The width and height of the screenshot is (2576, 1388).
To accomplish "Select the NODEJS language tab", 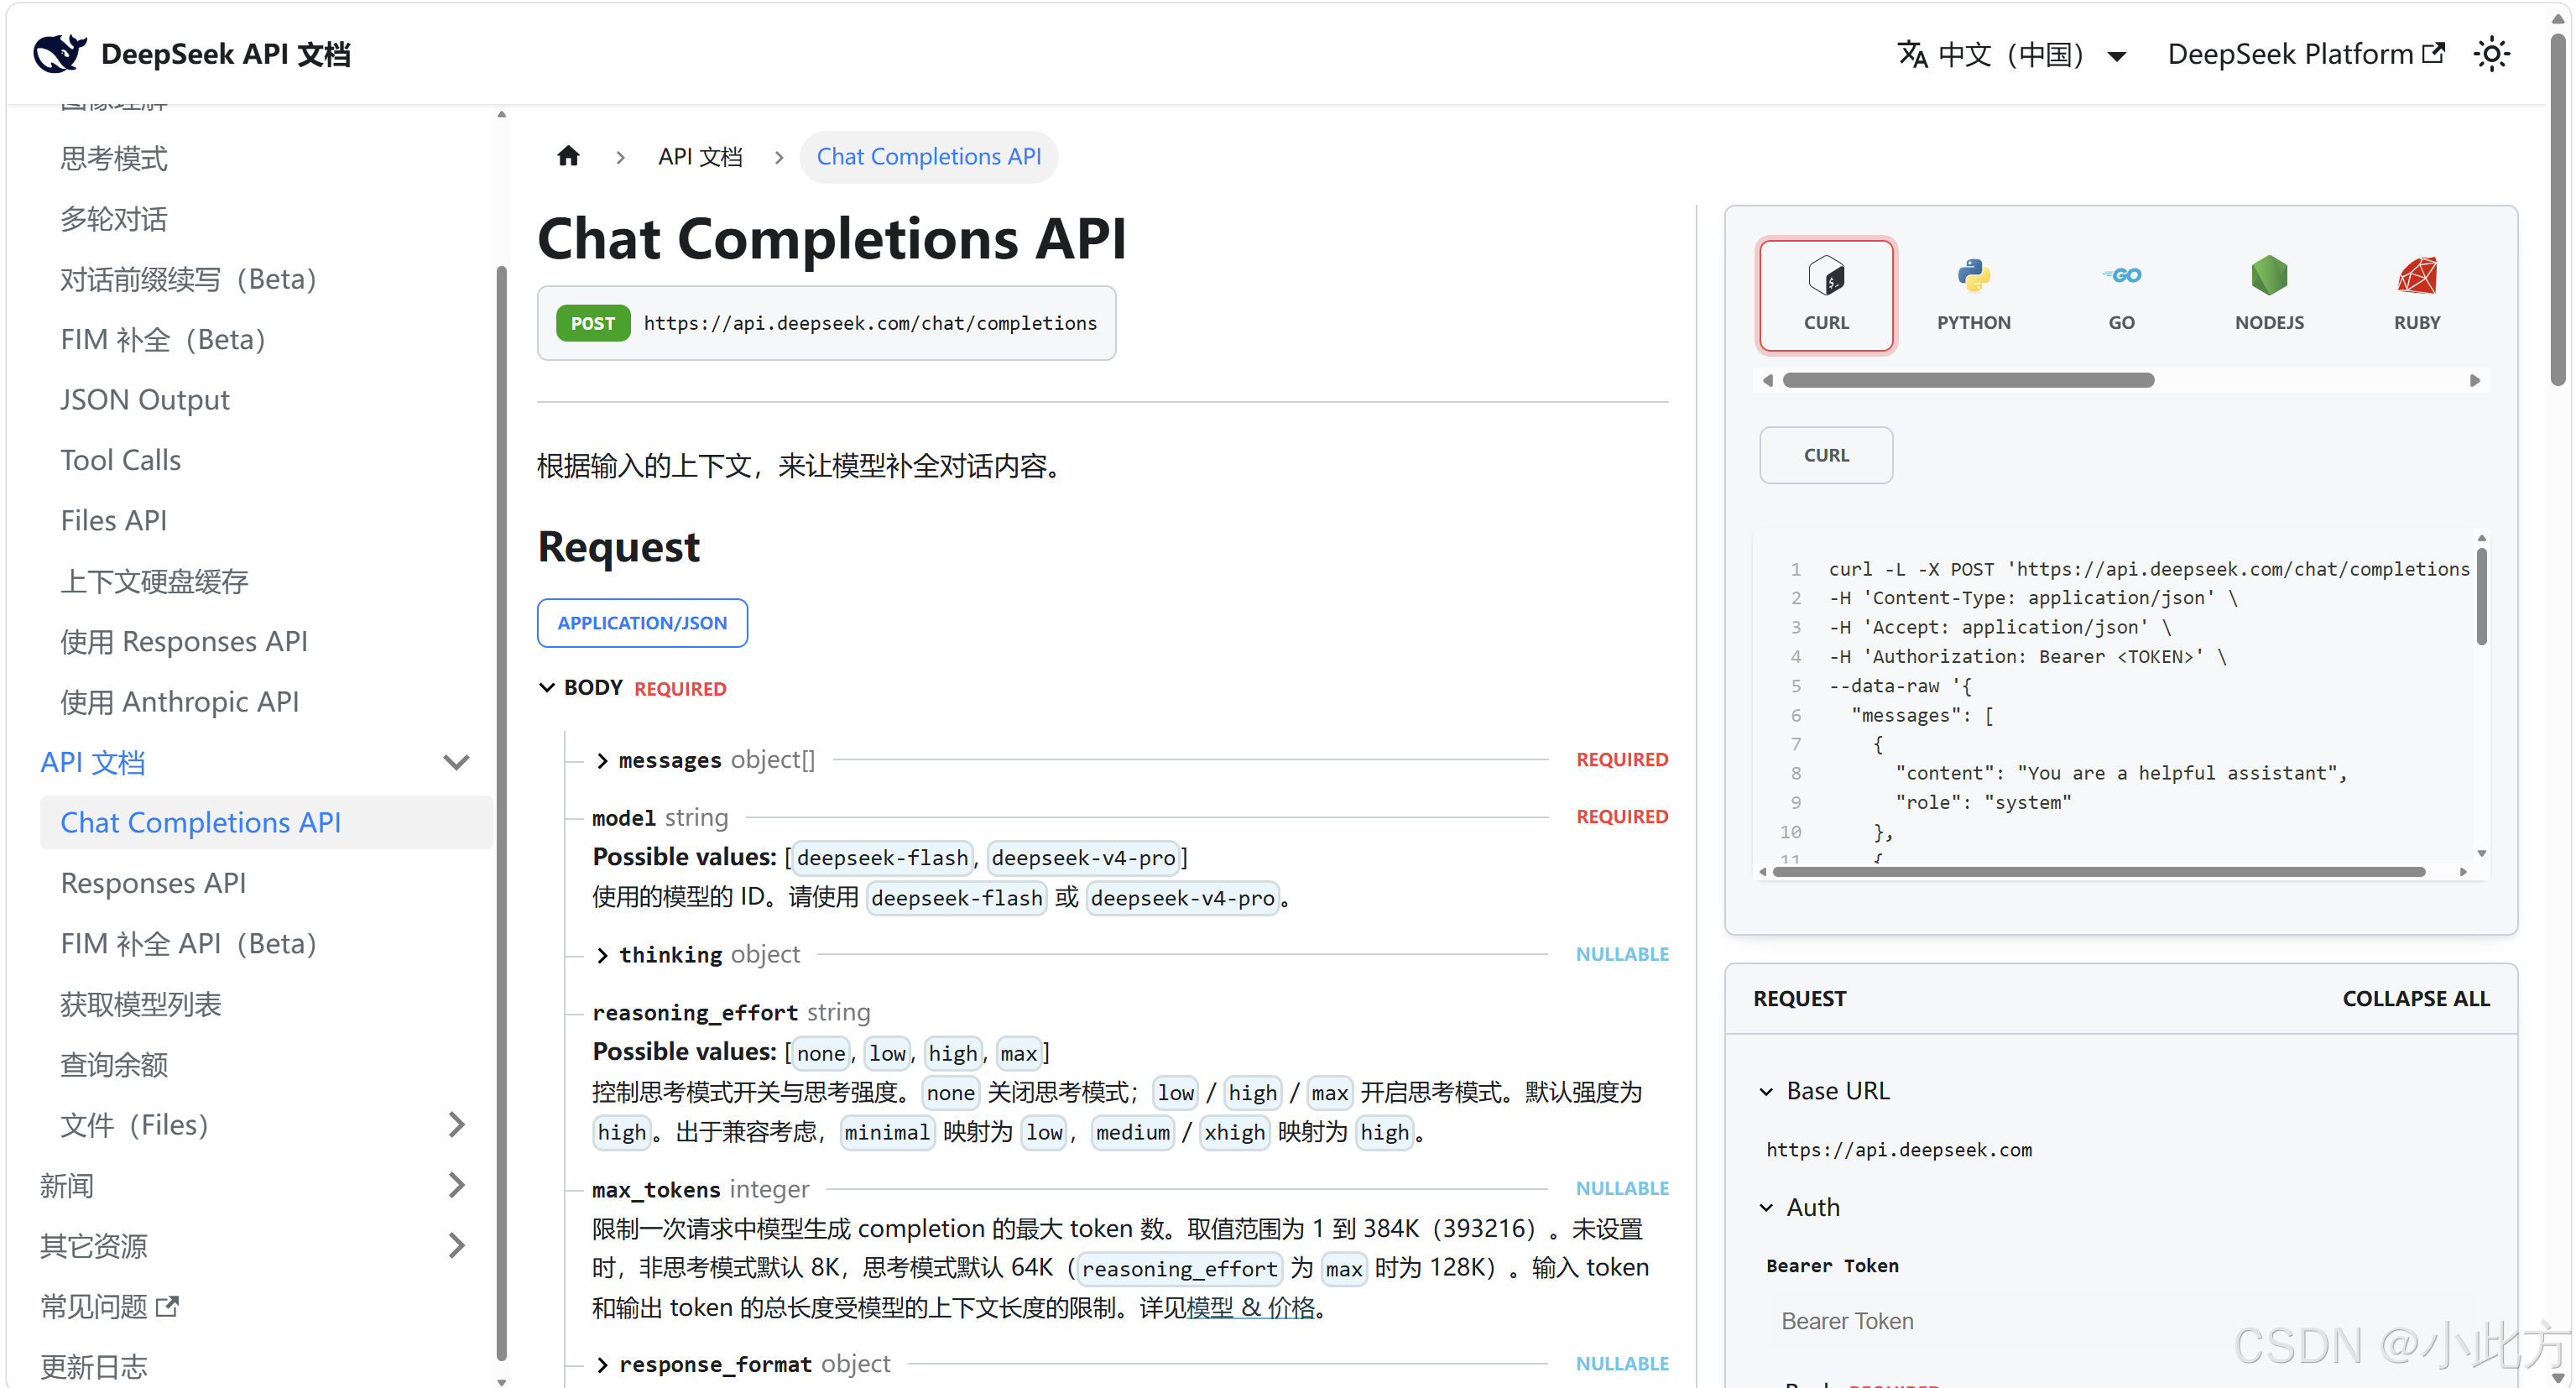I will 2269,295.
